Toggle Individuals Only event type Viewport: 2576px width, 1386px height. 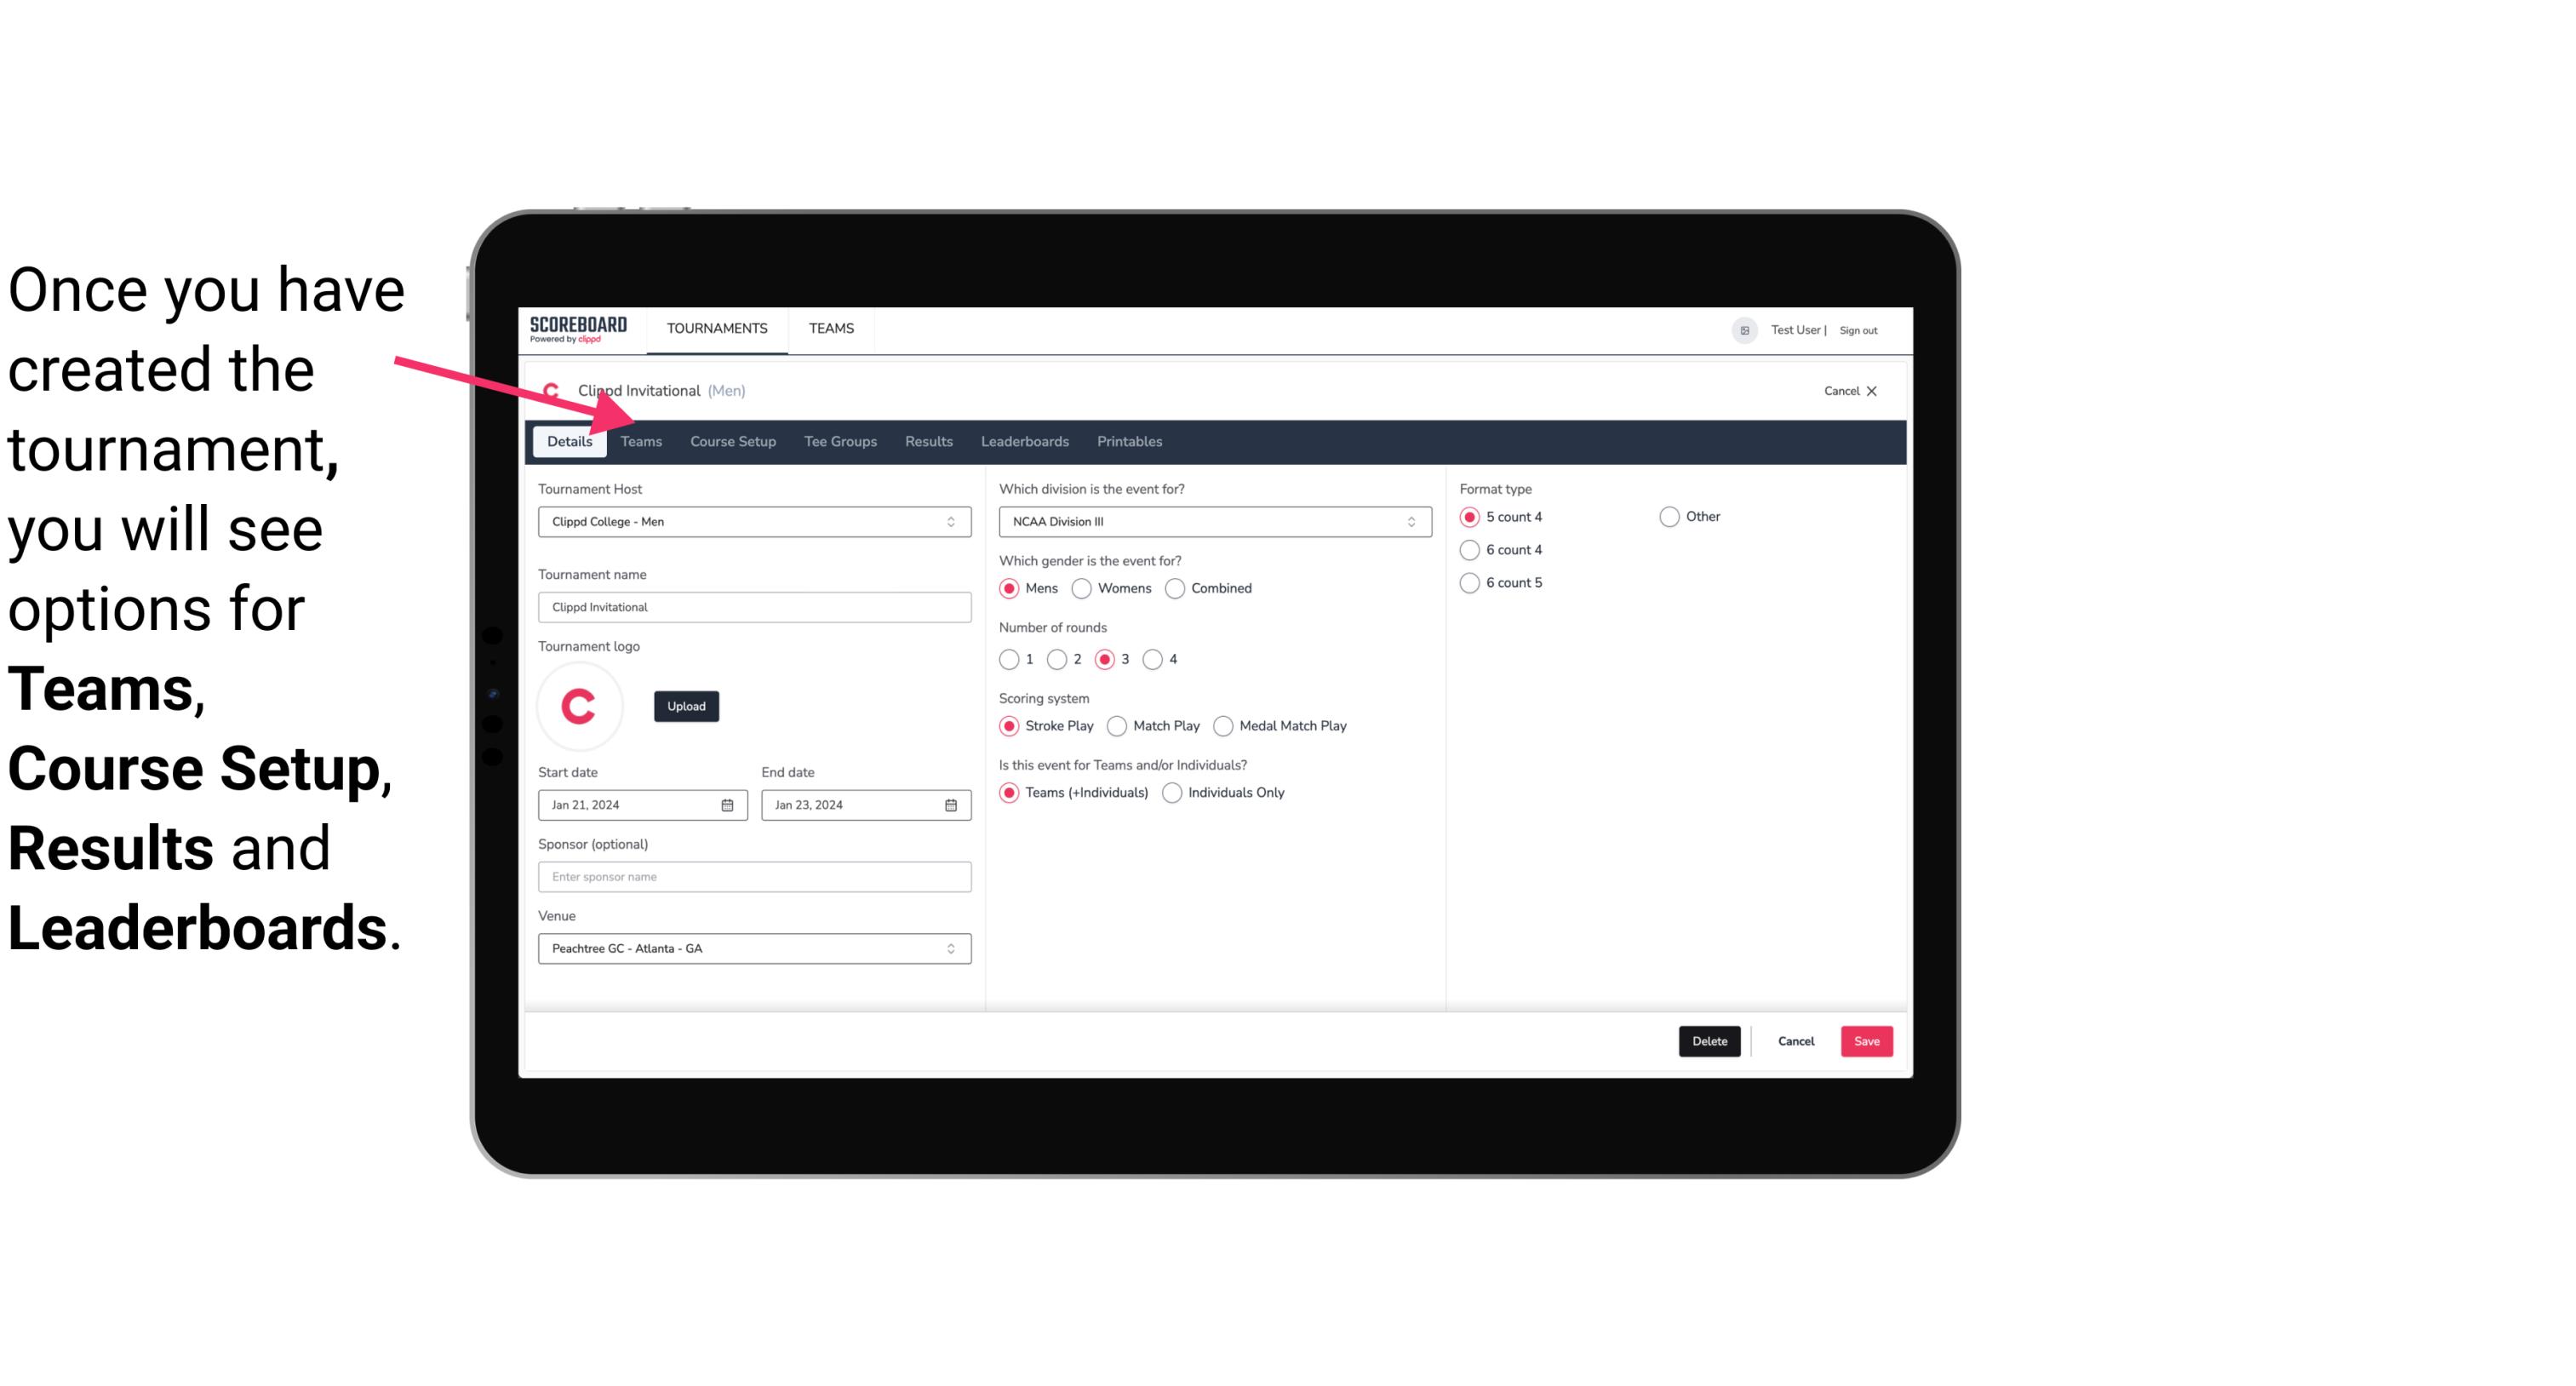pos(1172,792)
